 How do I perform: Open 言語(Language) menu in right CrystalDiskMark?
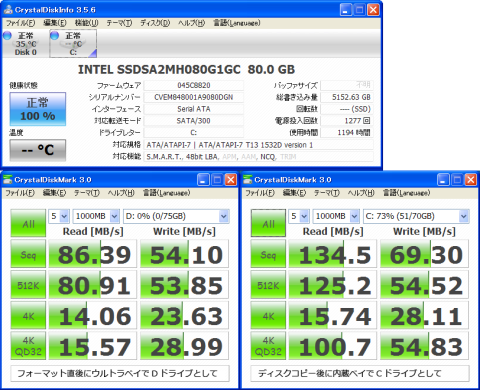406,193
